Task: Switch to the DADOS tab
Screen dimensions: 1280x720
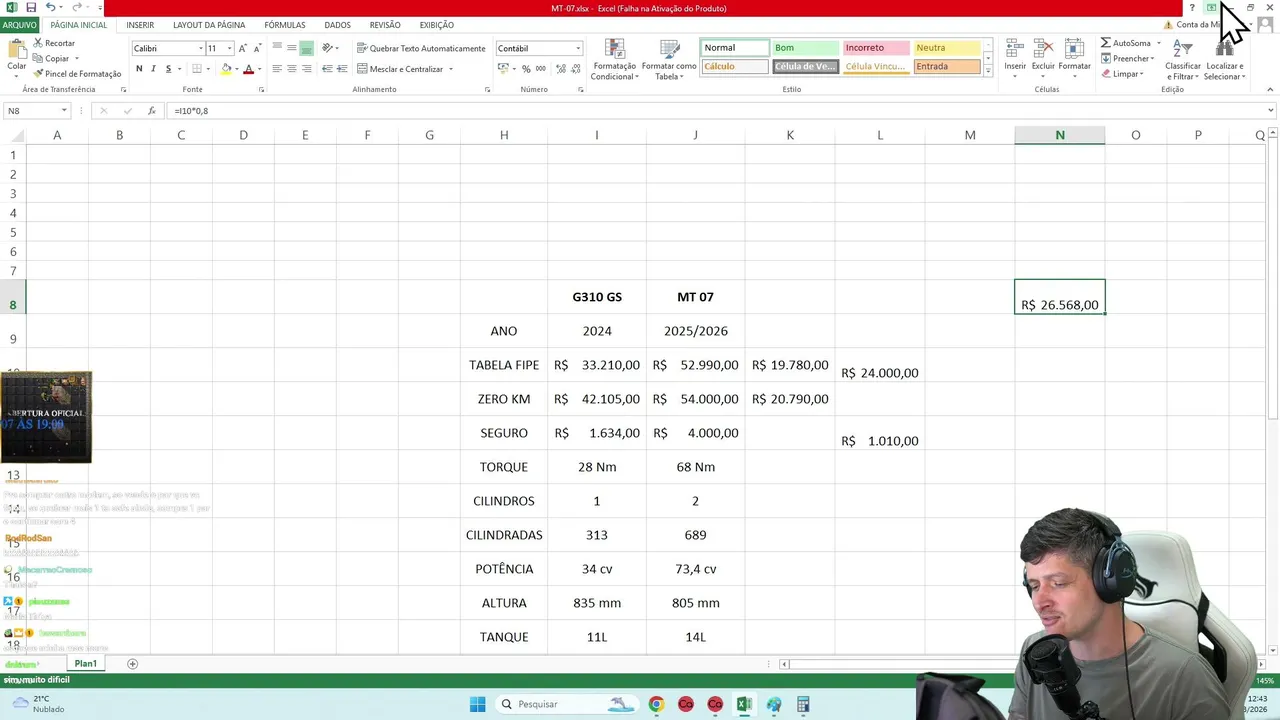Action: pyautogui.click(x=337, y=25)
